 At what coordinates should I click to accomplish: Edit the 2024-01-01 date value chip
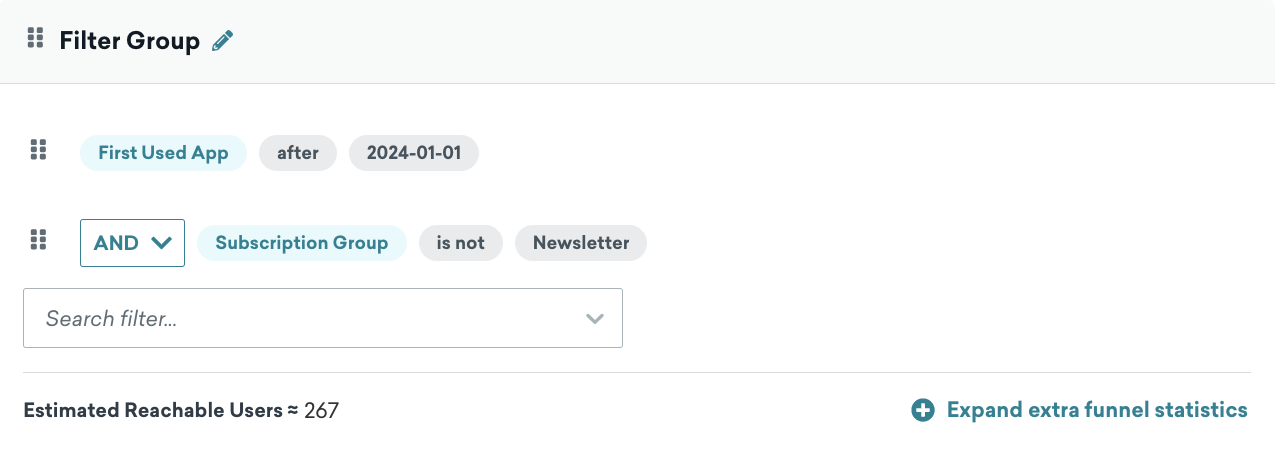(414, 153)
